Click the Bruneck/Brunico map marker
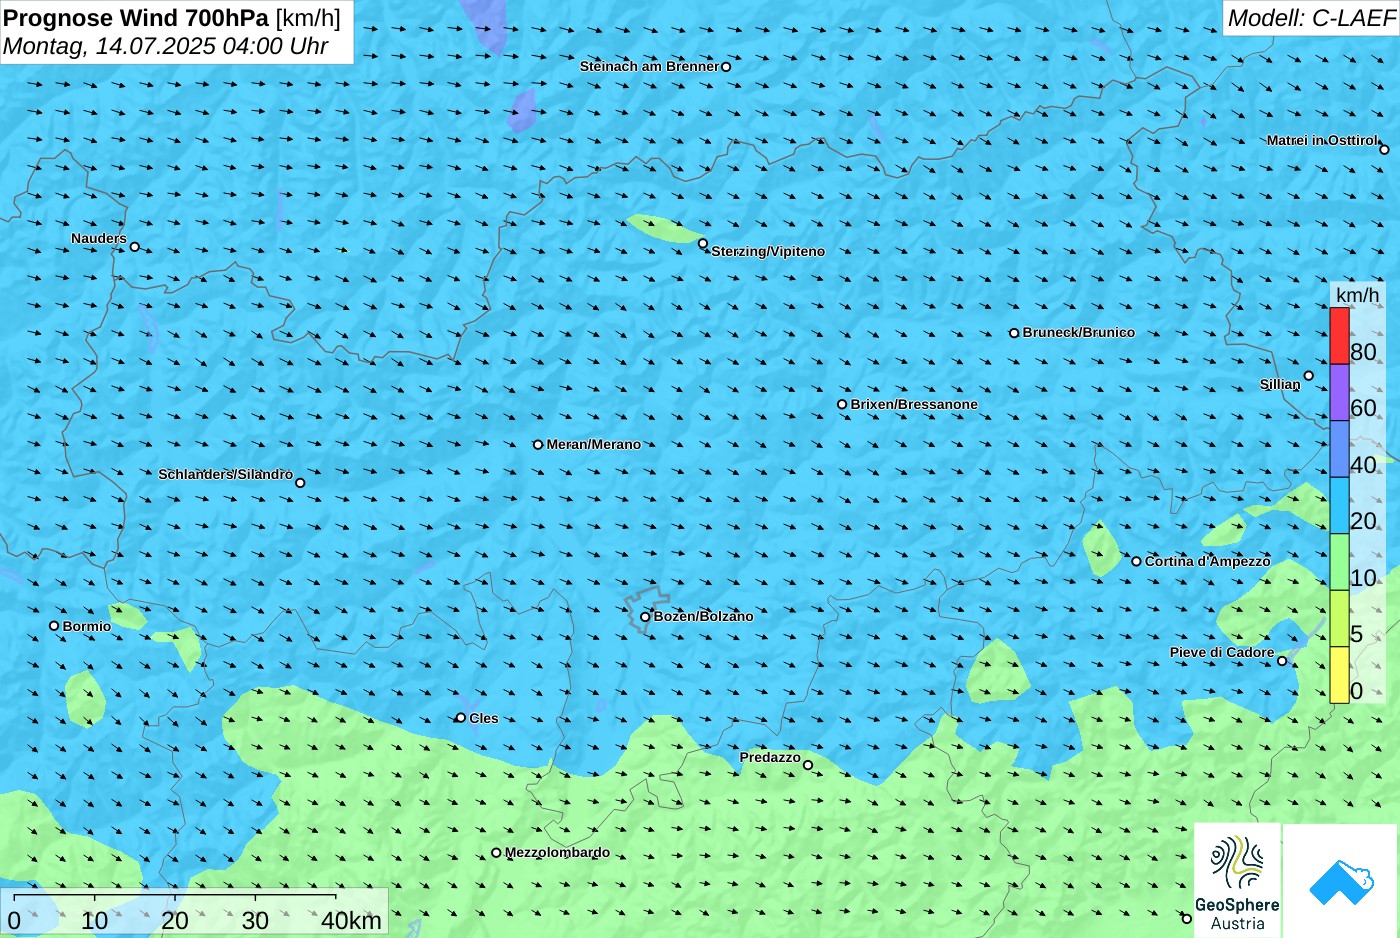 coord(1014,333)
